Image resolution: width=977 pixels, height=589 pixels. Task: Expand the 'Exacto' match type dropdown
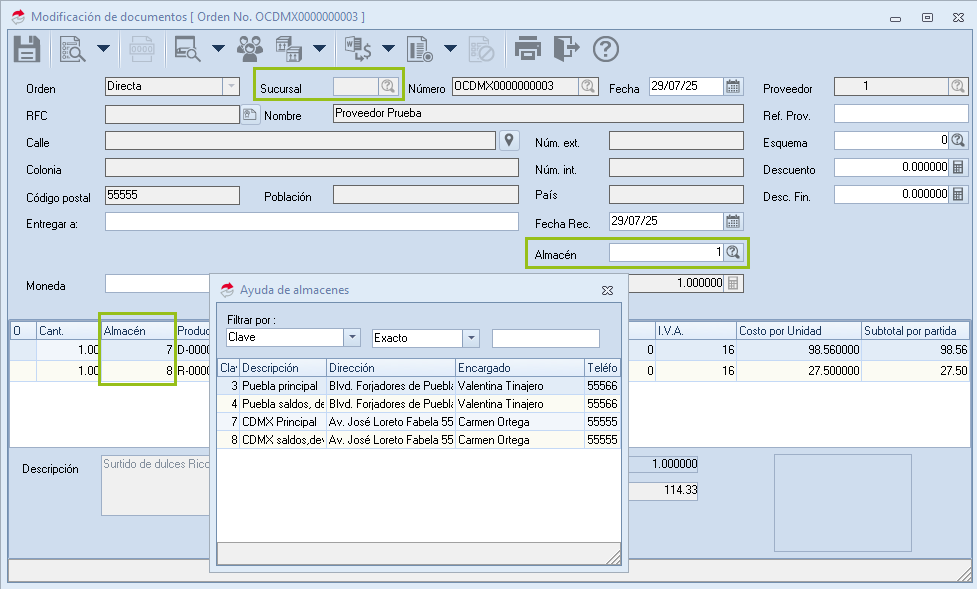(x=471, y=338)
